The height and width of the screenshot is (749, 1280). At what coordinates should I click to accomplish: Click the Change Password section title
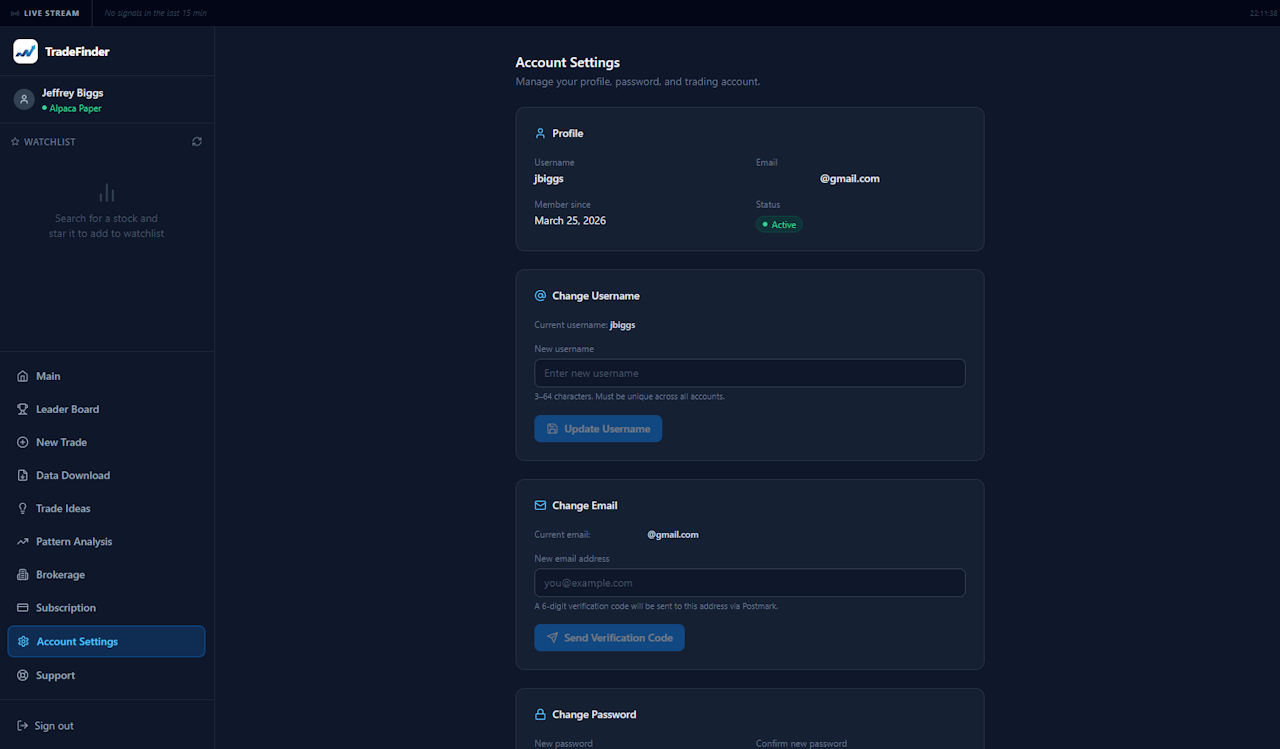[x=594, y=715]
